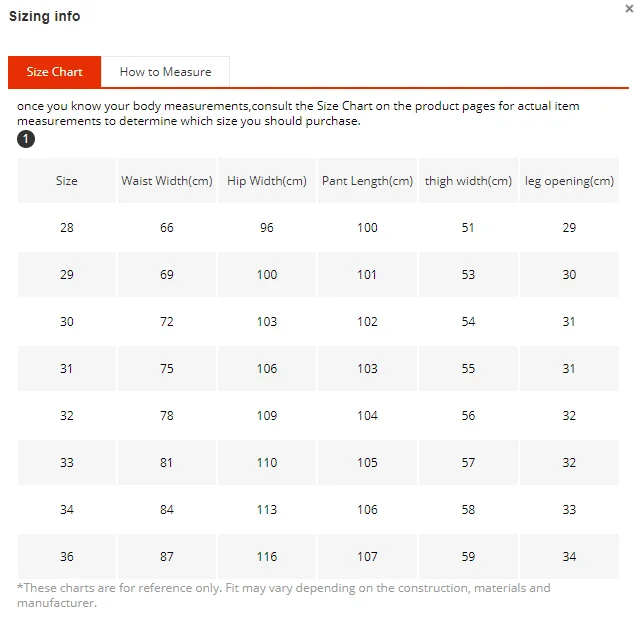This screenshot has height=627, width=641.
Task: Select size 36 in the Size column
Action: [67, 557]
